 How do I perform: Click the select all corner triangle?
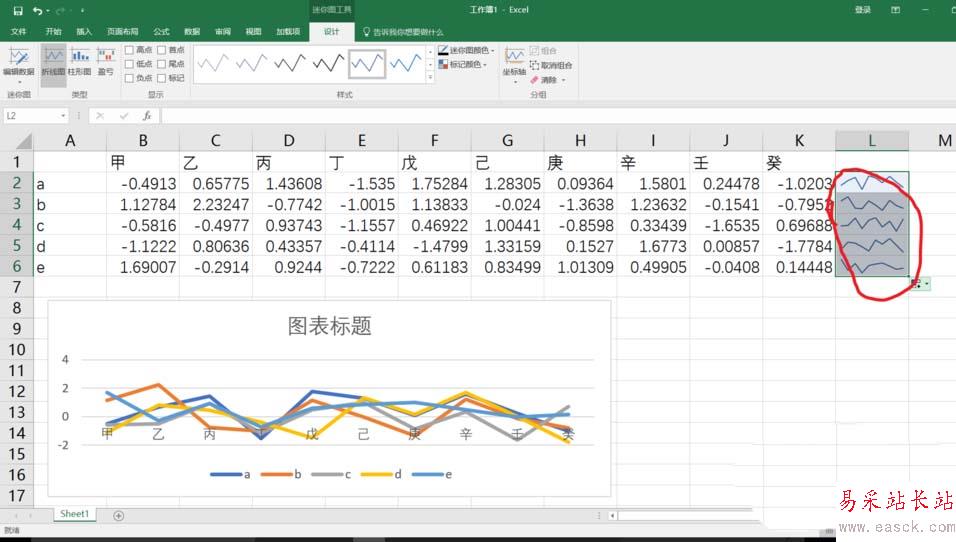click(23, 141)
